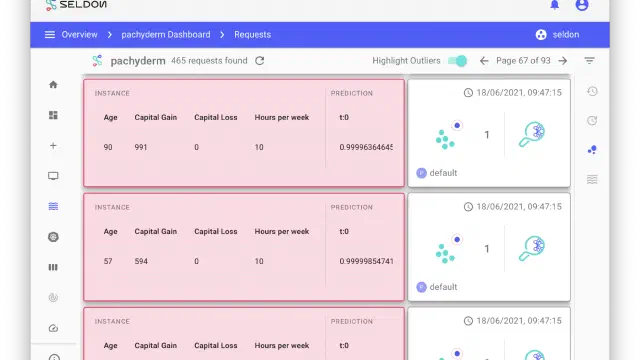Open the filter options icon

(x=589, y=61)
